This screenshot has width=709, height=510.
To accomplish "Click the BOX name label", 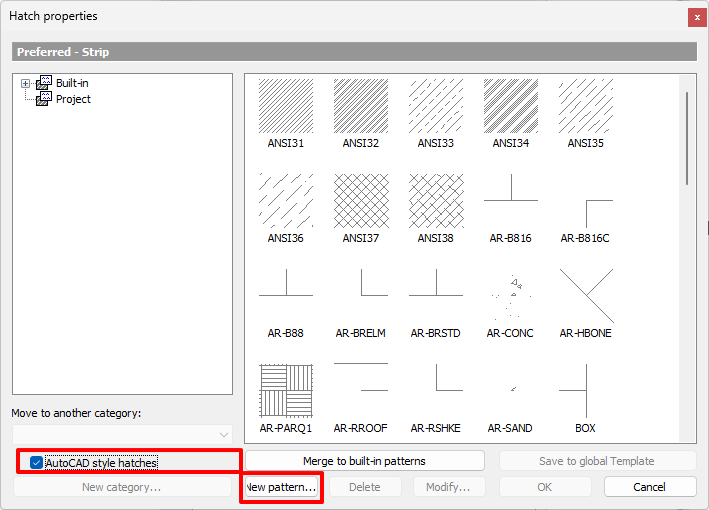I will [586, 428].
